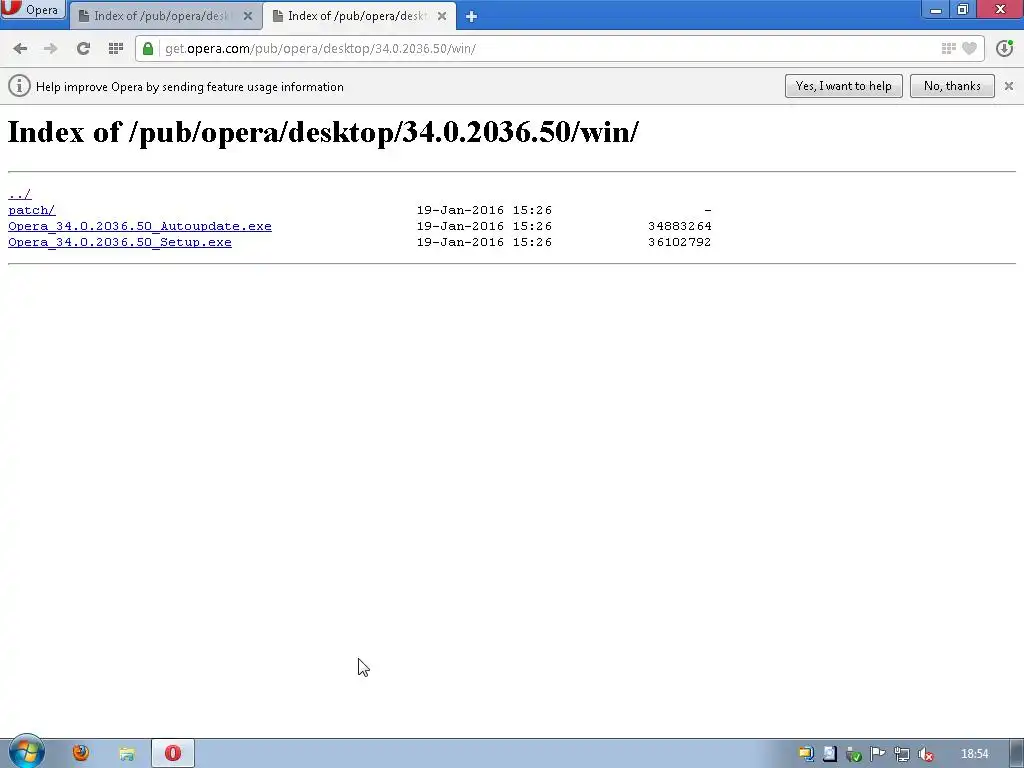Screen dimensions: 1024x768
Task: Open Action Center flag tray icon
Action: 877,754
